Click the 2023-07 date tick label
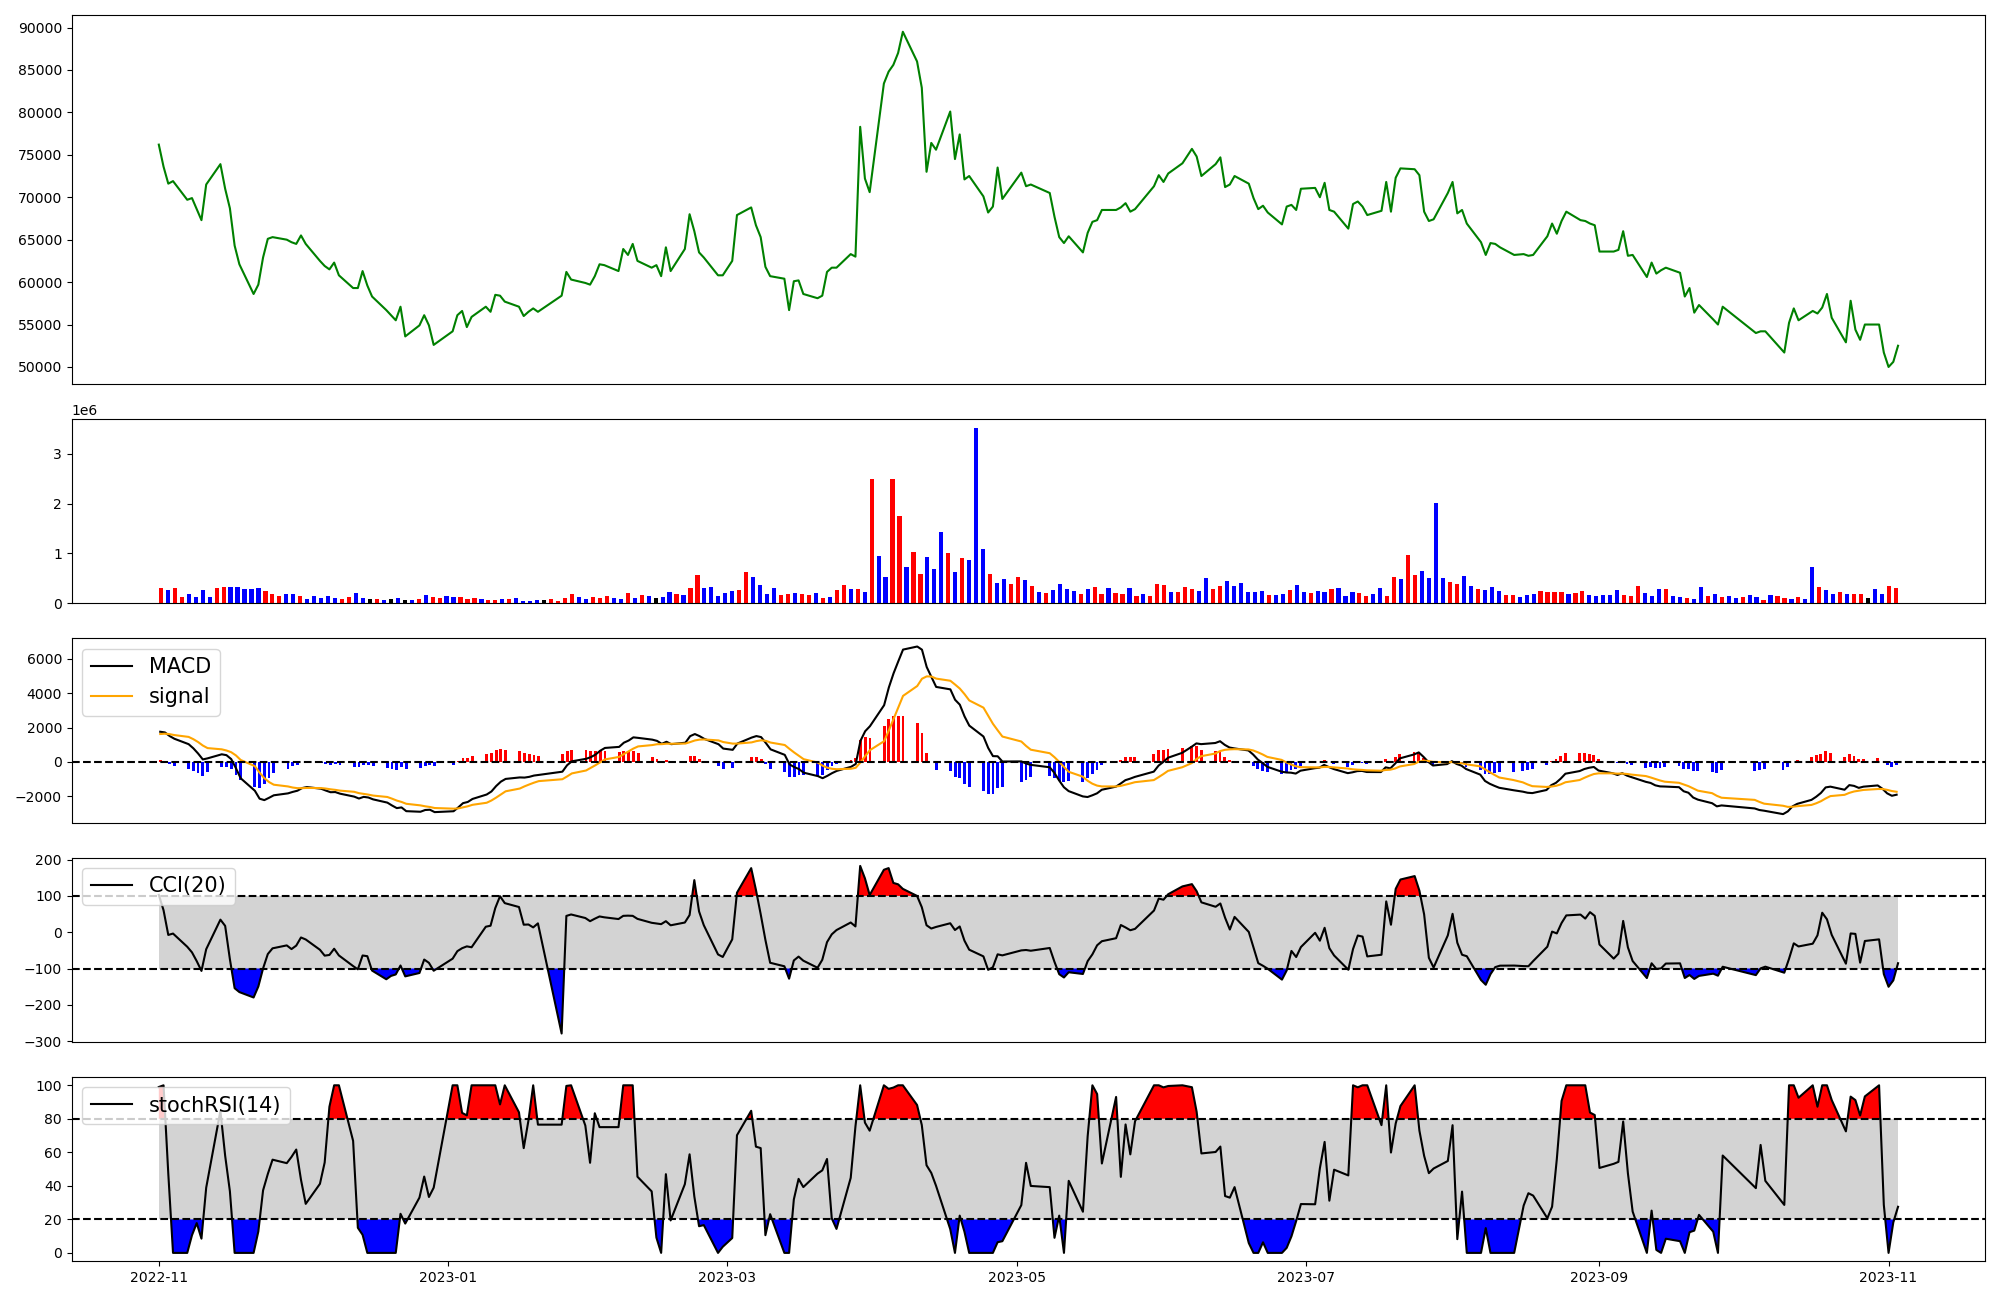Image resolution: width=2000 pixels, height=1300 pixels. click(1306, 1277)
